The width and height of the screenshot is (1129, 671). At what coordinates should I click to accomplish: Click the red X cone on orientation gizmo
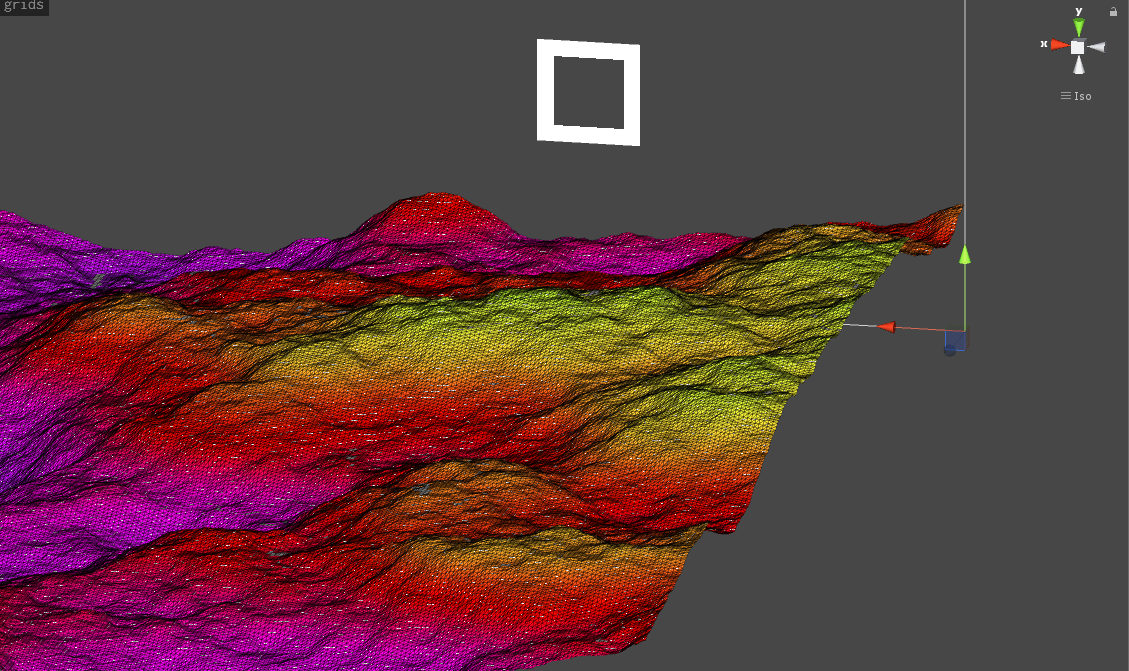pos(1060,45)
